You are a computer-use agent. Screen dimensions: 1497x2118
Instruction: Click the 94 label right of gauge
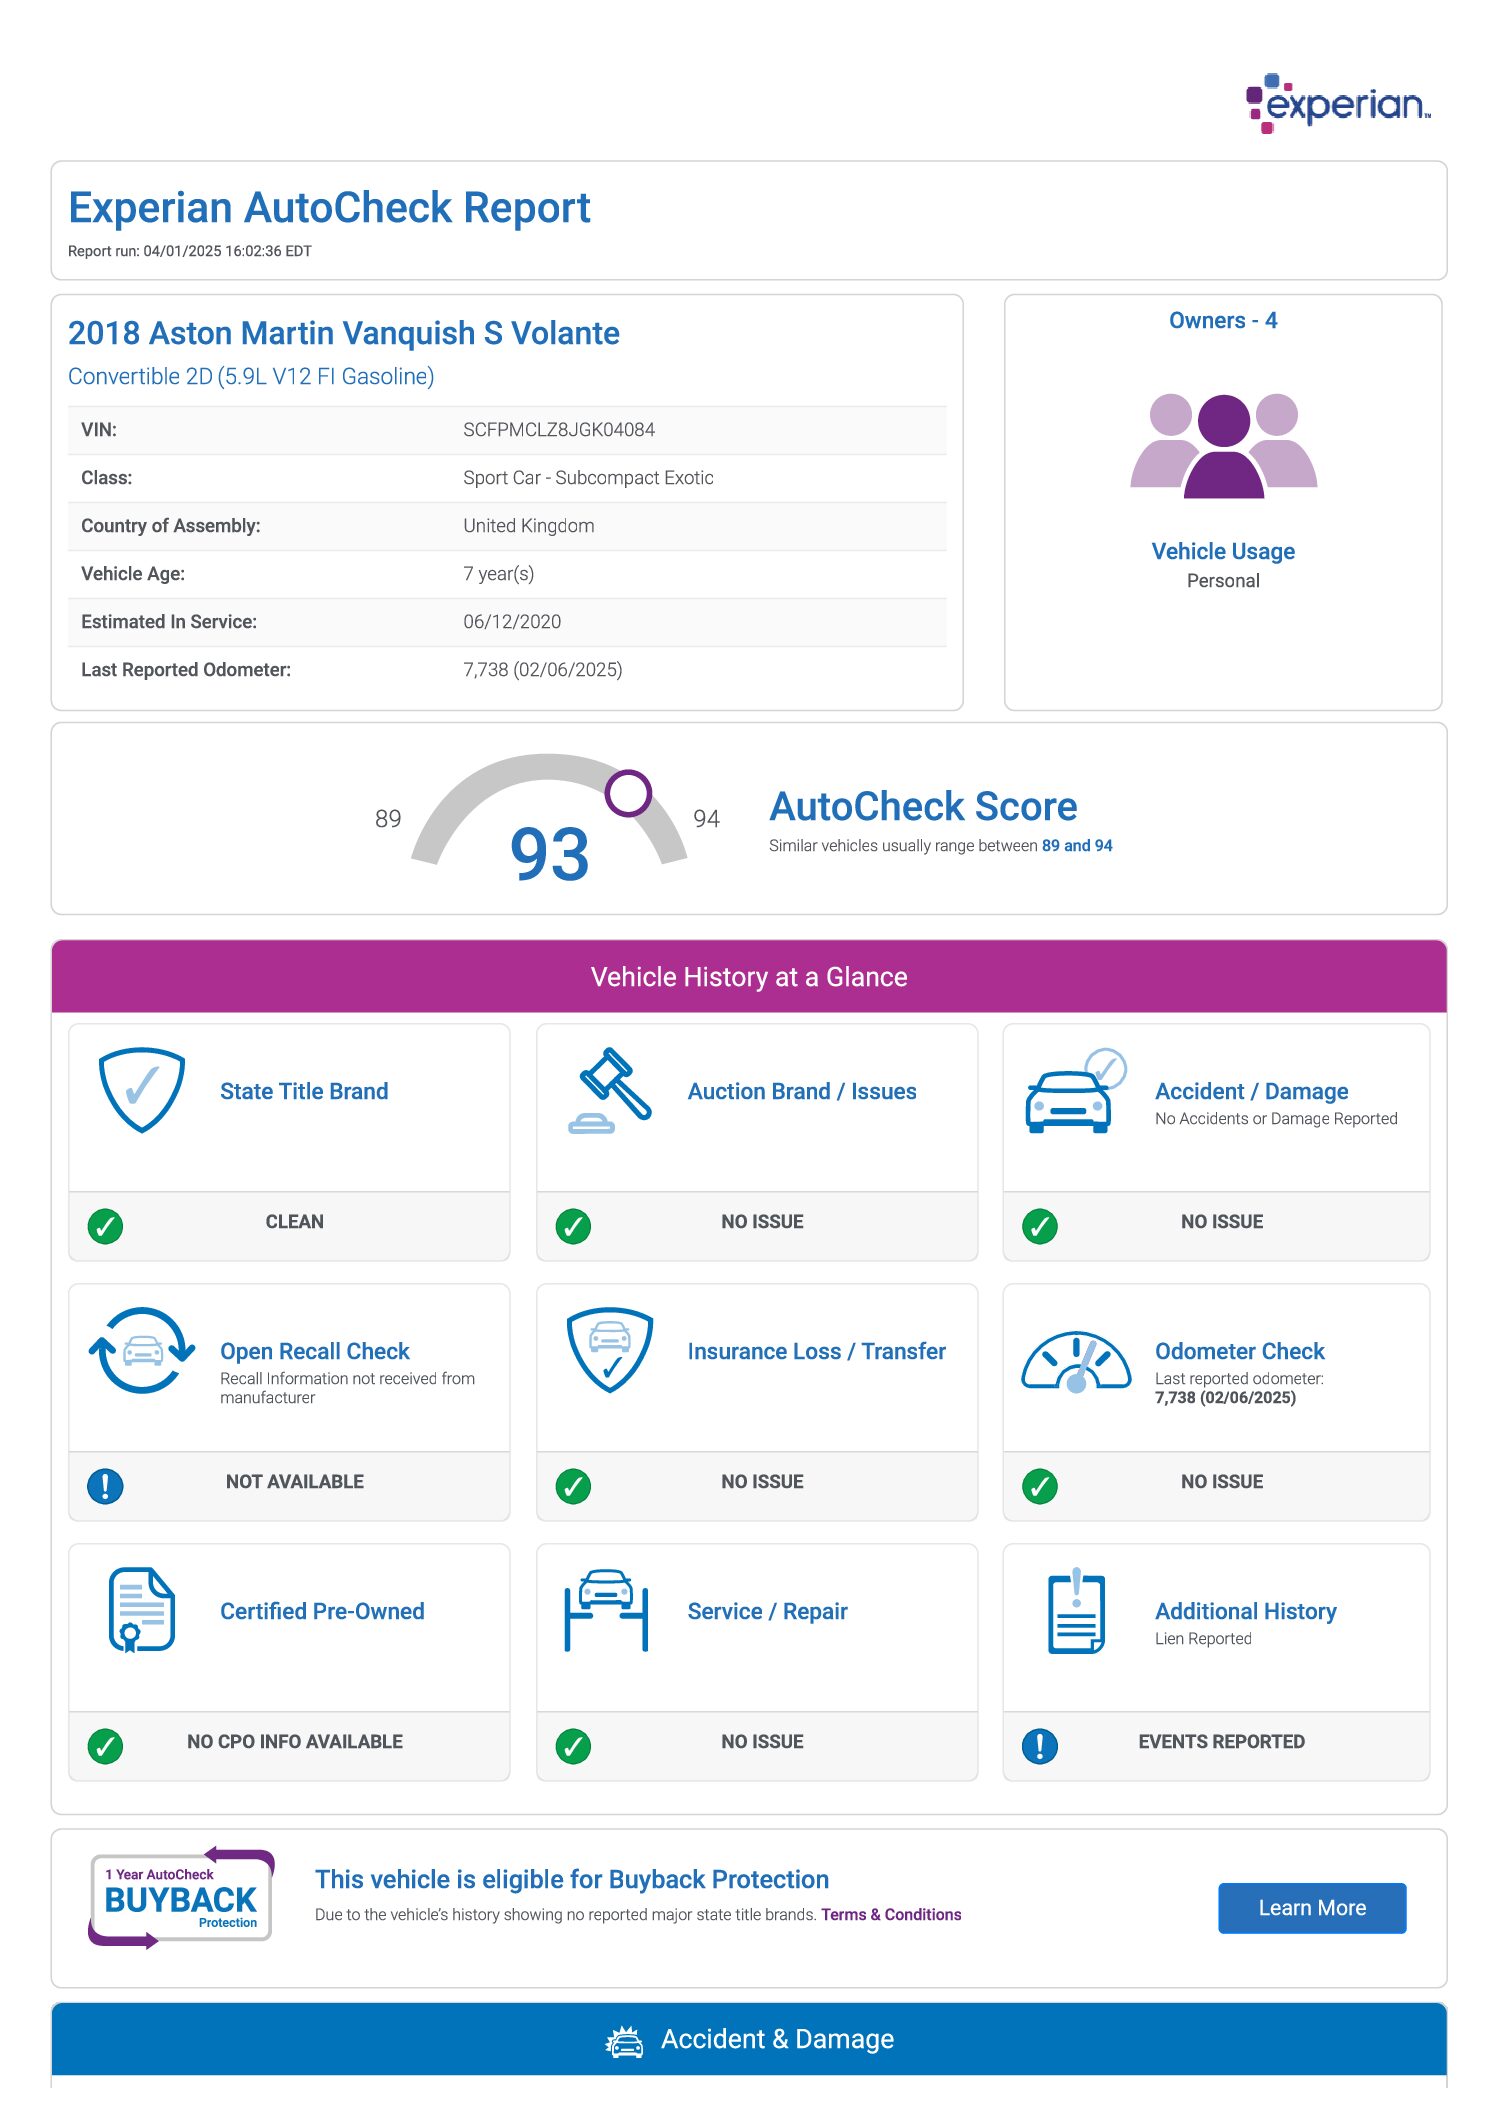click(x=706, y=819)
